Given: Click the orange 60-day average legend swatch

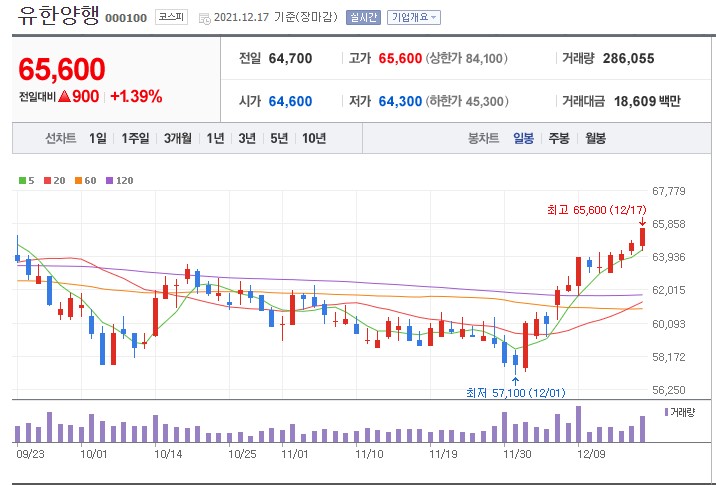Looking at the screenshot, I should [79, 181].
